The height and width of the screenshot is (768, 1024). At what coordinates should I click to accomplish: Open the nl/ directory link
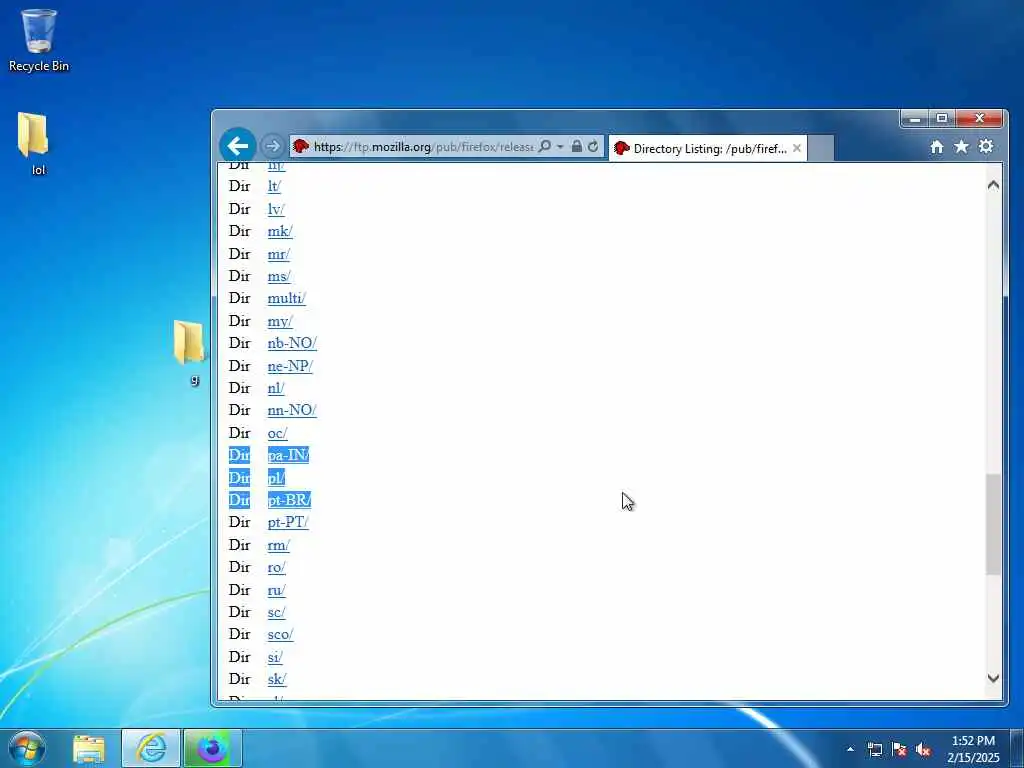point(276,388)
